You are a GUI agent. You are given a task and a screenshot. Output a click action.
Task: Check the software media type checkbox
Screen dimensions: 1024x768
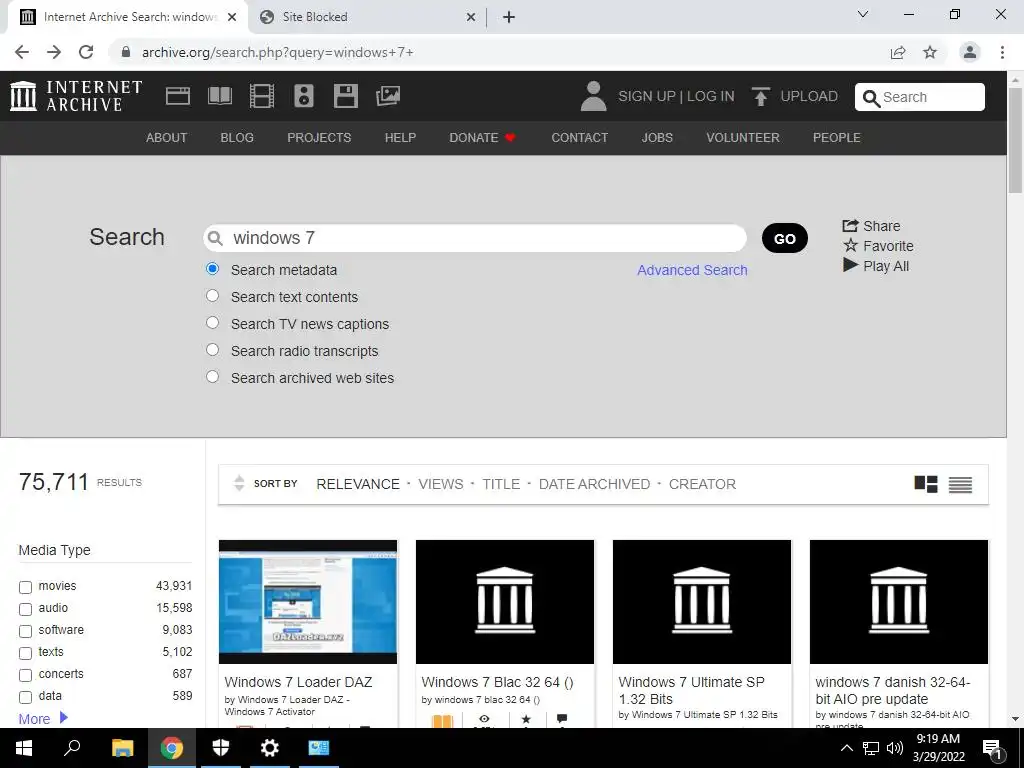[x=25, y=631]
